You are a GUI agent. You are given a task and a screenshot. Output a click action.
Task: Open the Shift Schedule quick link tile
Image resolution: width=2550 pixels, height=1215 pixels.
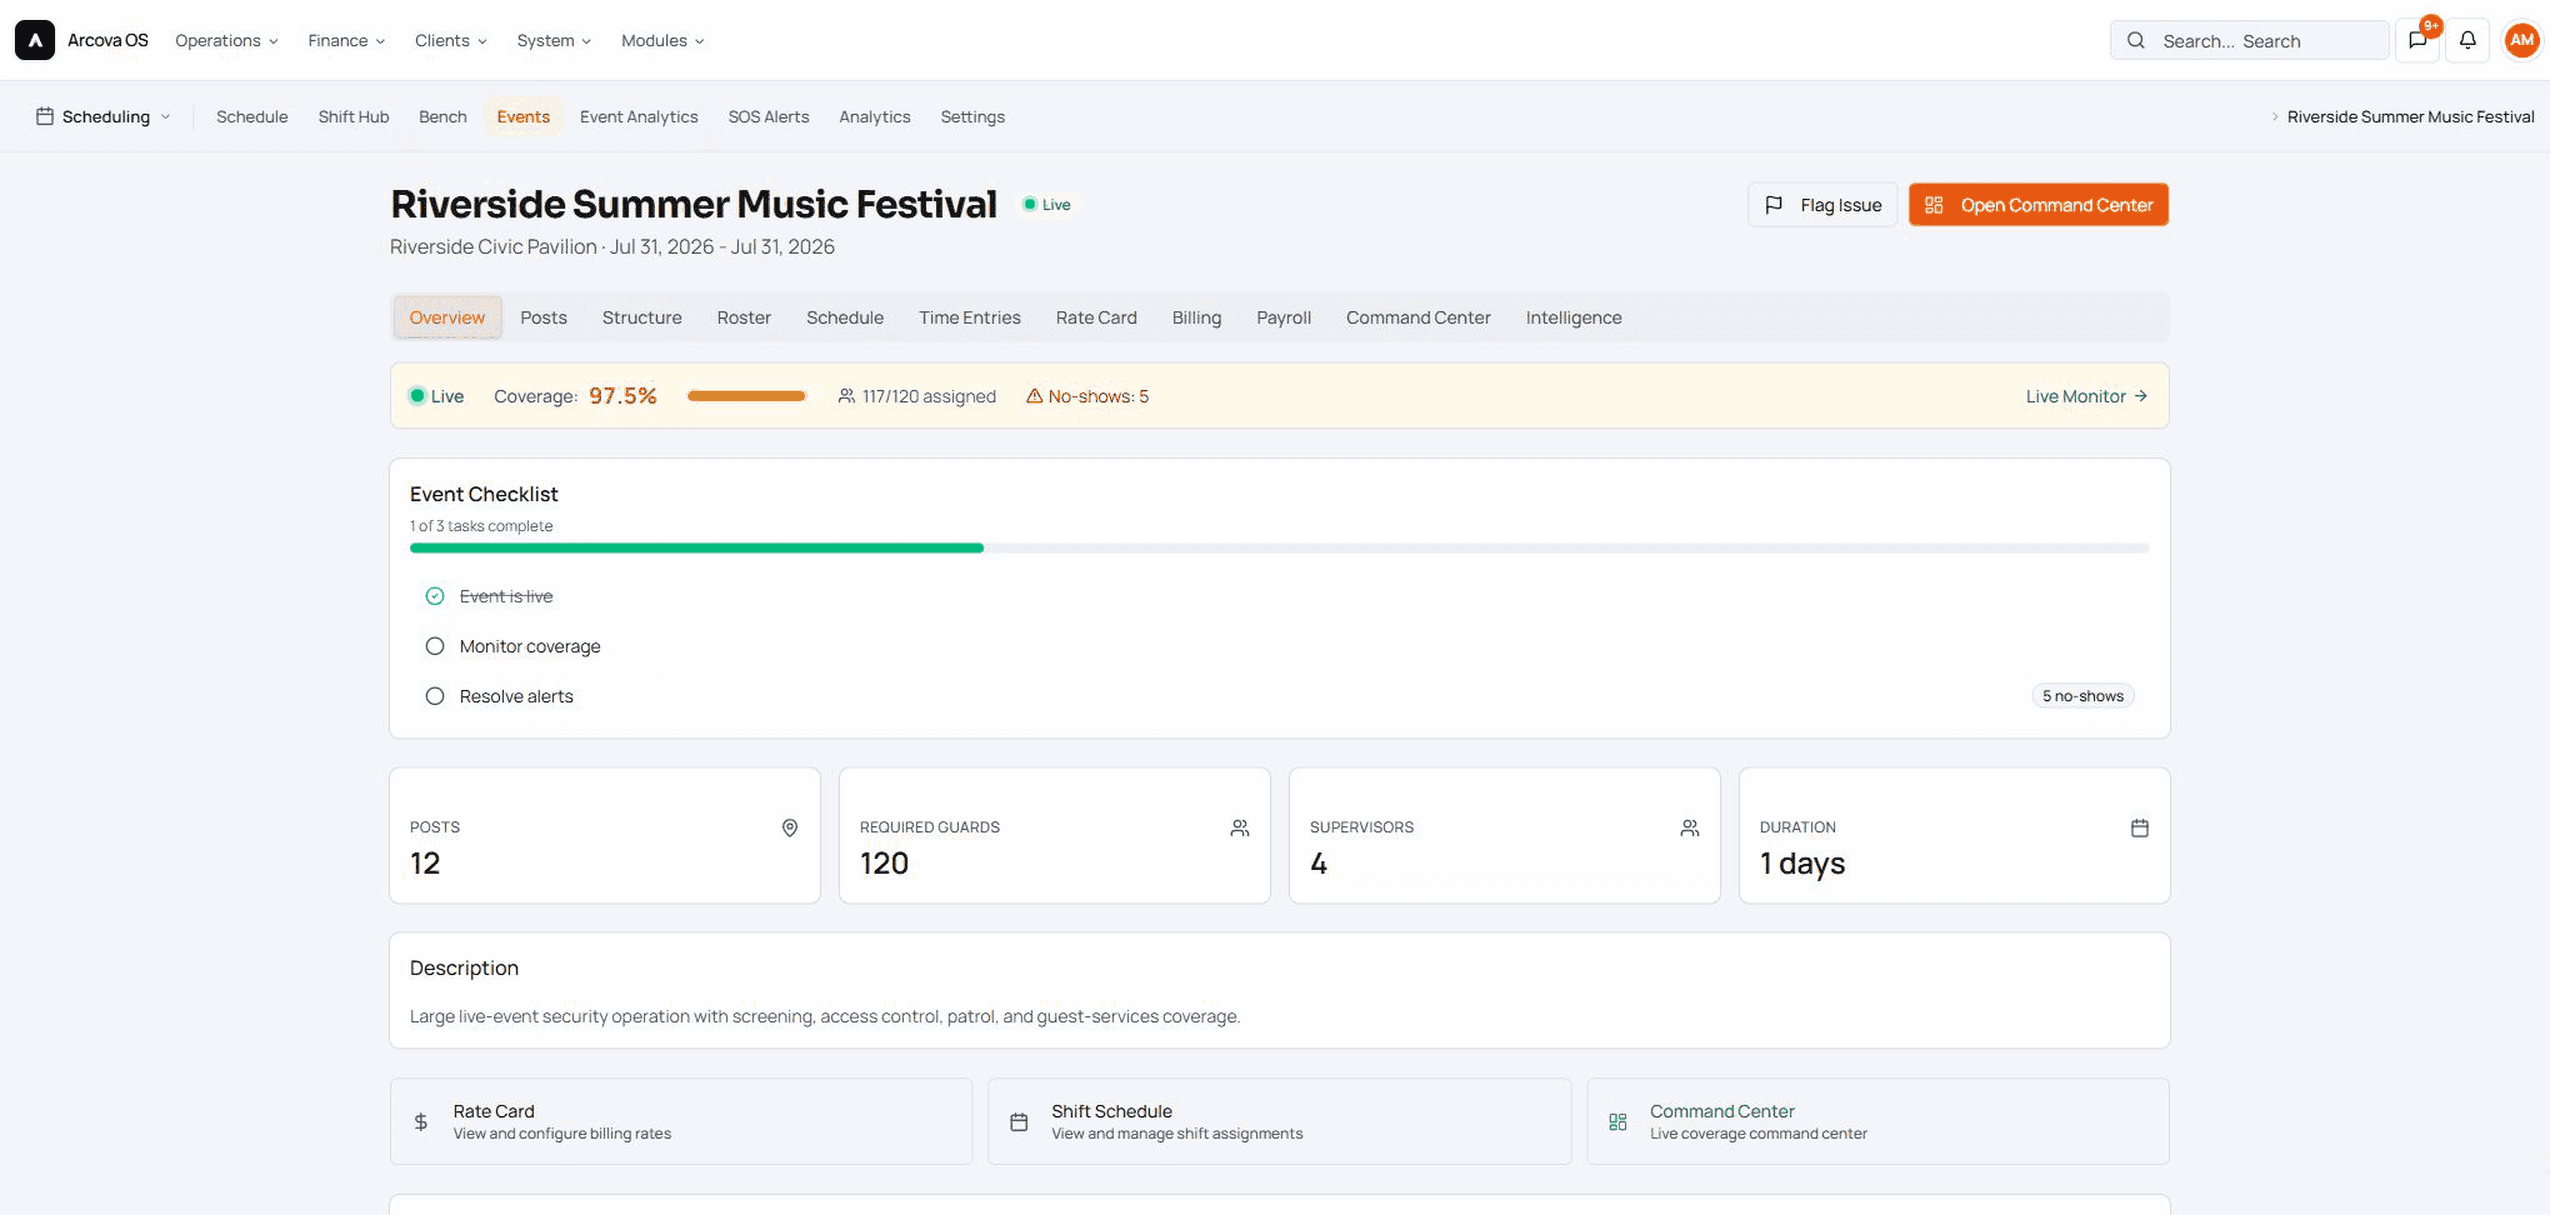1279,1121
